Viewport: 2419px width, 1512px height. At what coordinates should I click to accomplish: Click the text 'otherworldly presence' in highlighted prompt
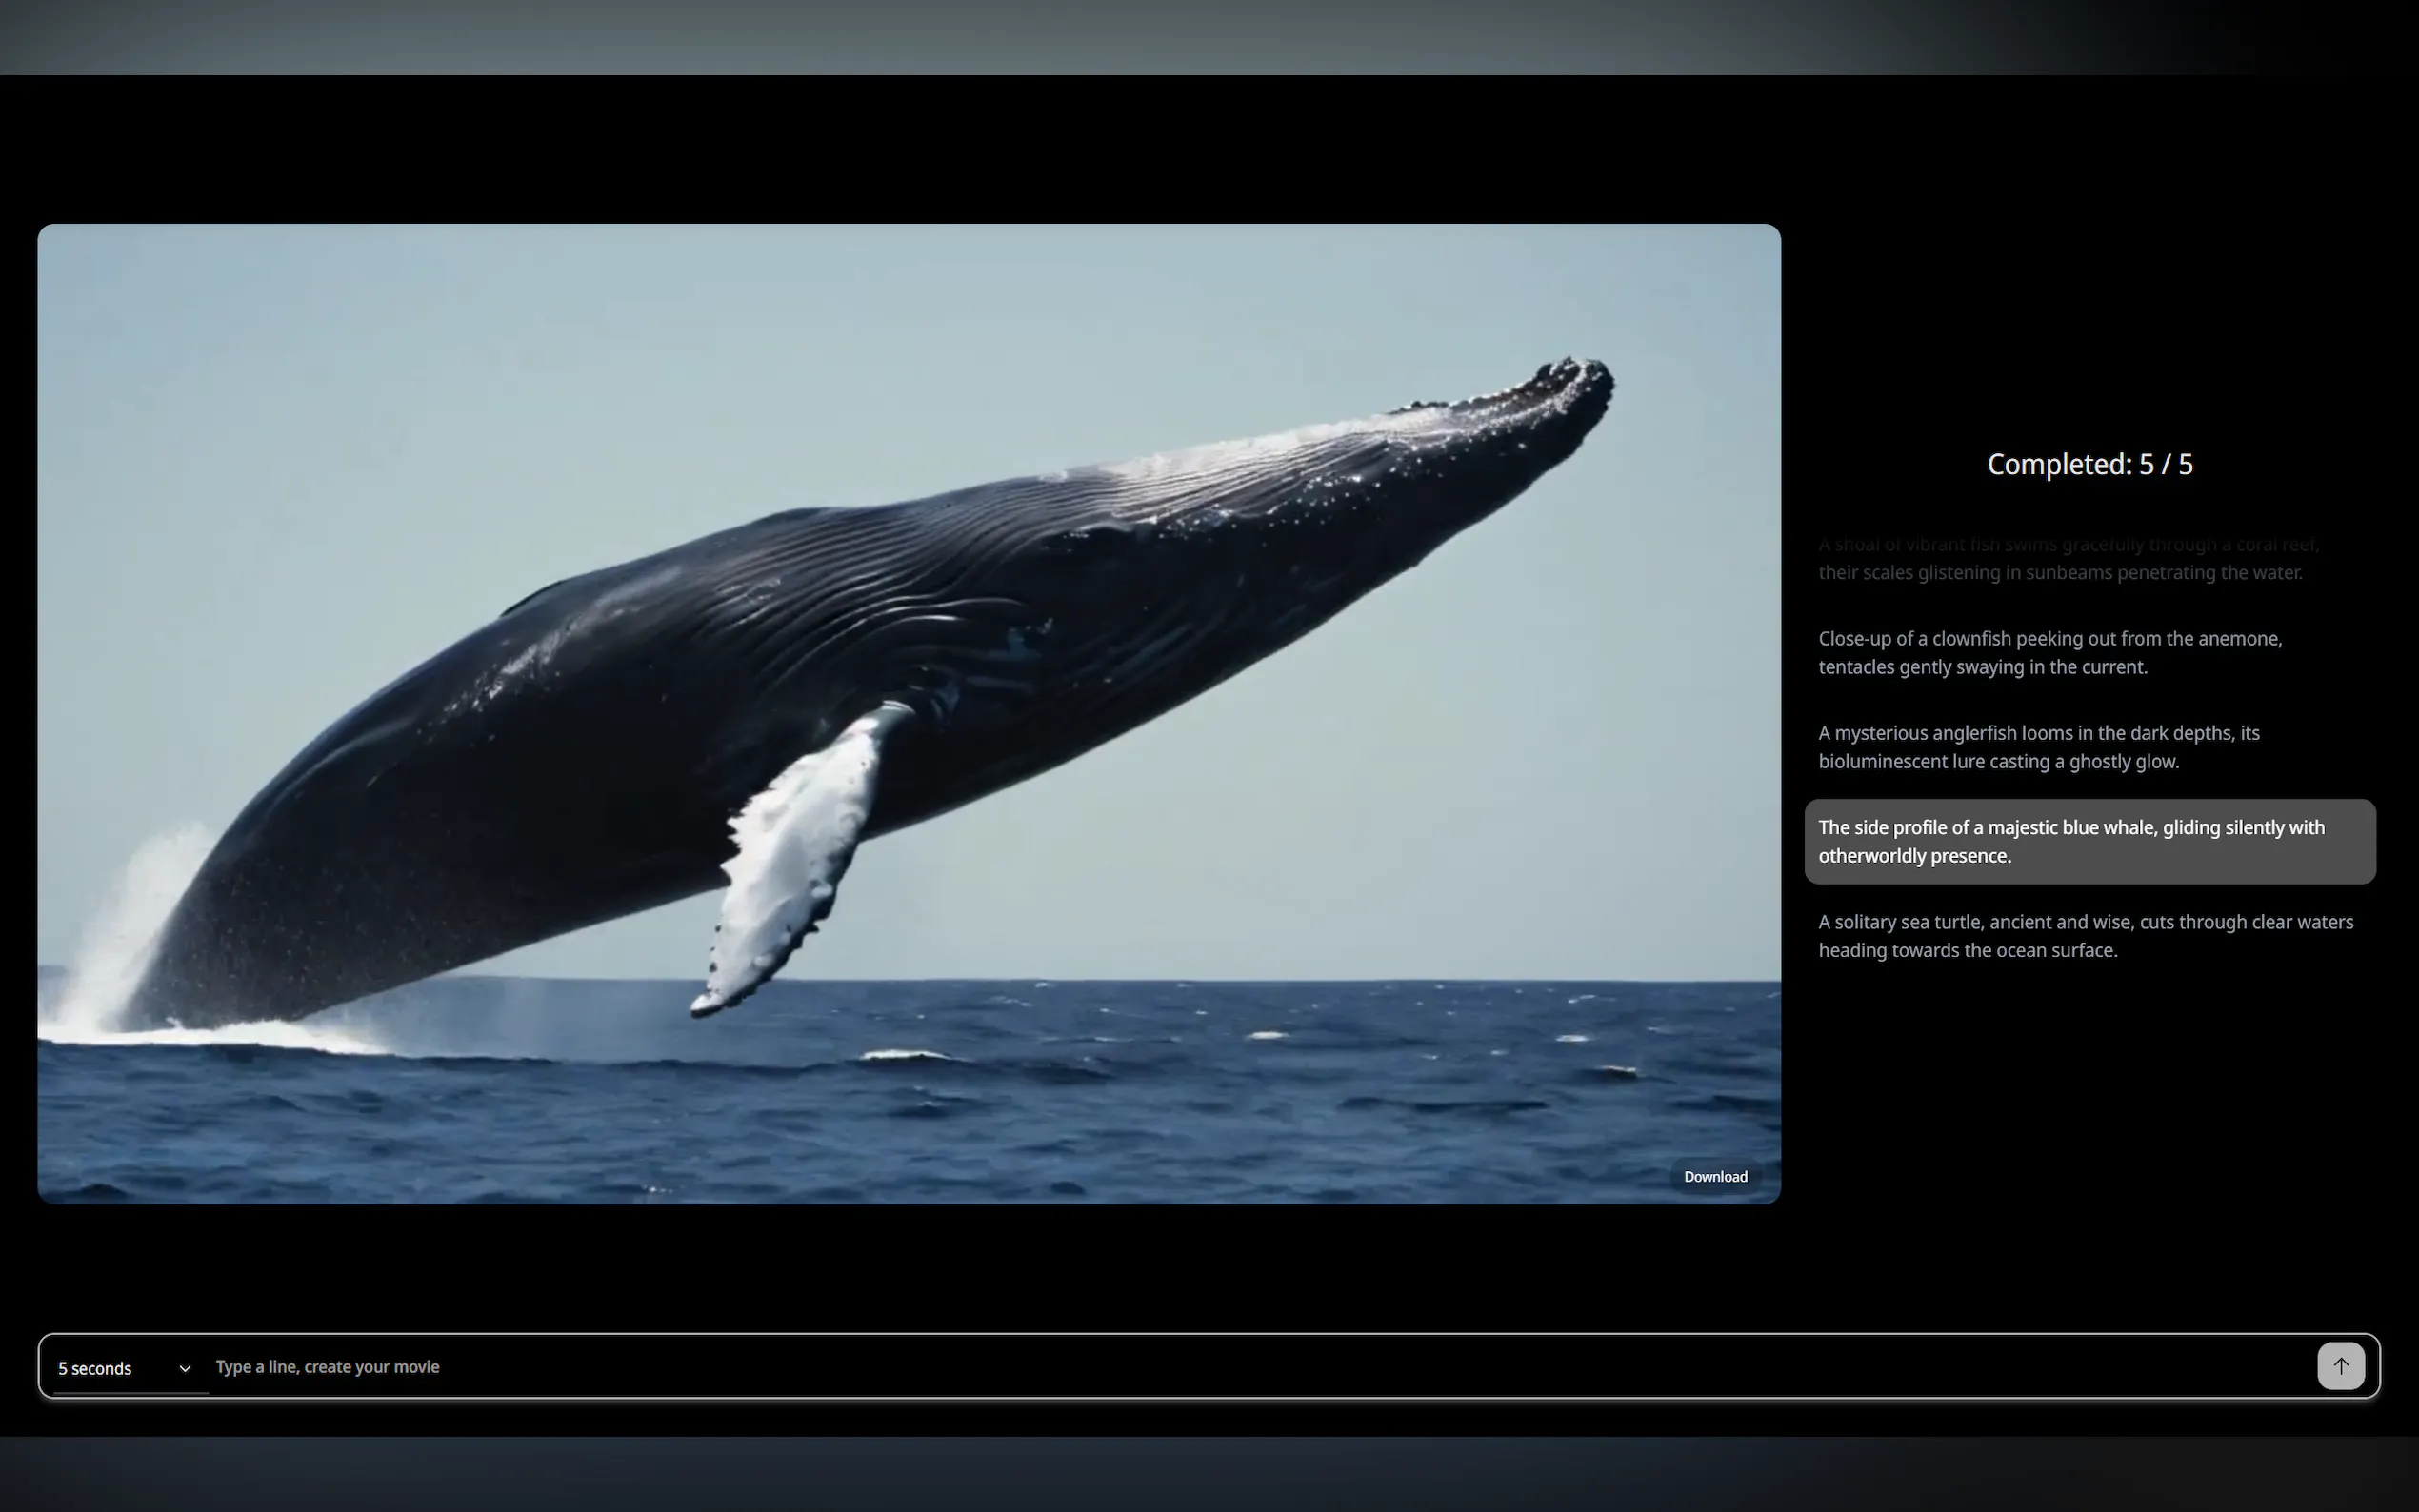1914,856
